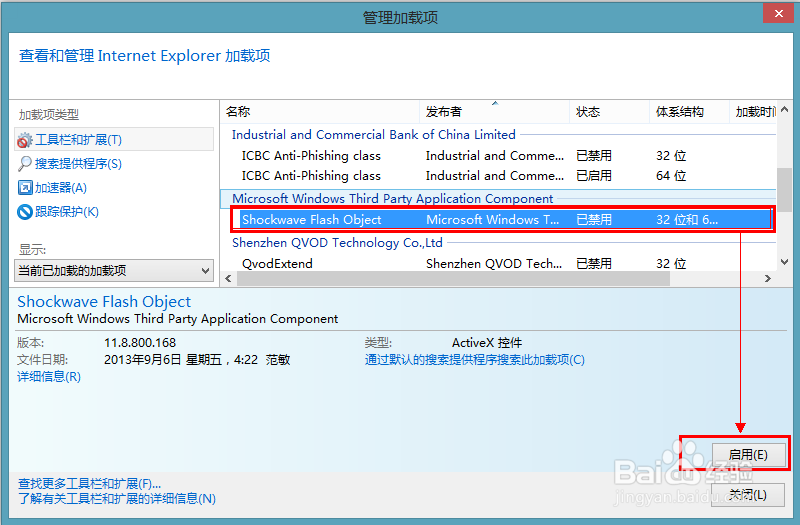The image size is (800, 525).
Task: Click the ActiveX 控件 type value
Action: 487,343
